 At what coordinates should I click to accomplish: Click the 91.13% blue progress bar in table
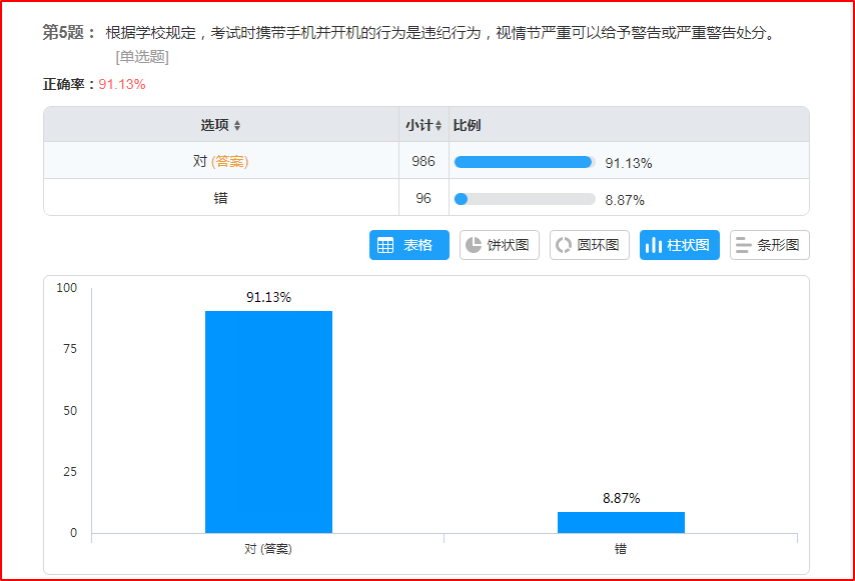[x=523, y=162]
